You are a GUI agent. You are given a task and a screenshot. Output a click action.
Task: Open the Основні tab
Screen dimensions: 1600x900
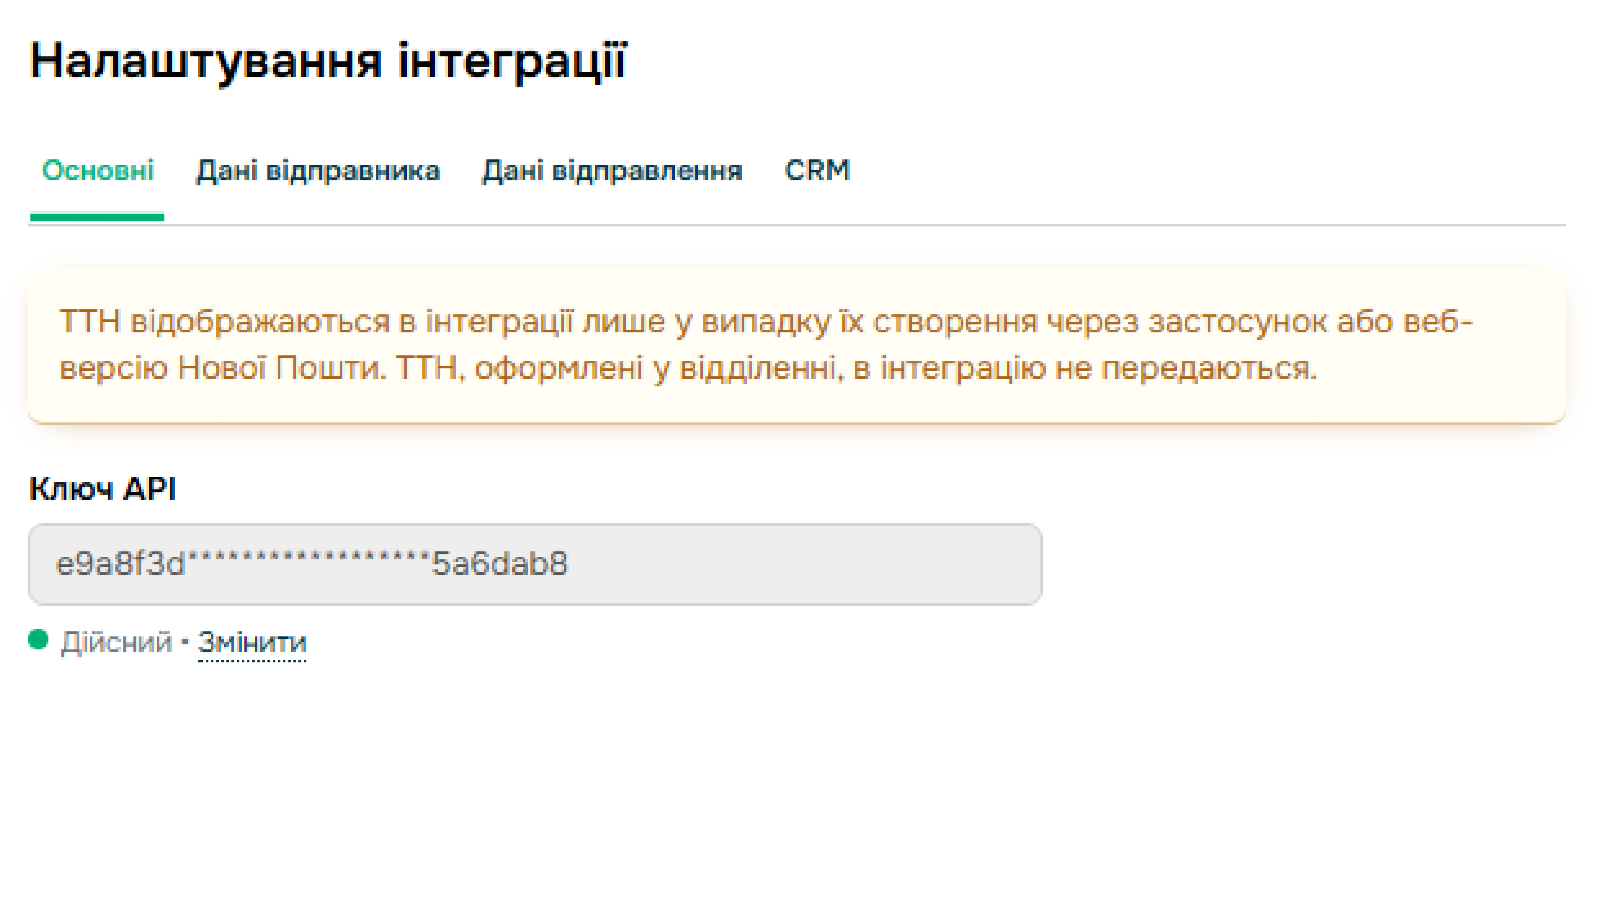point(97,171)
